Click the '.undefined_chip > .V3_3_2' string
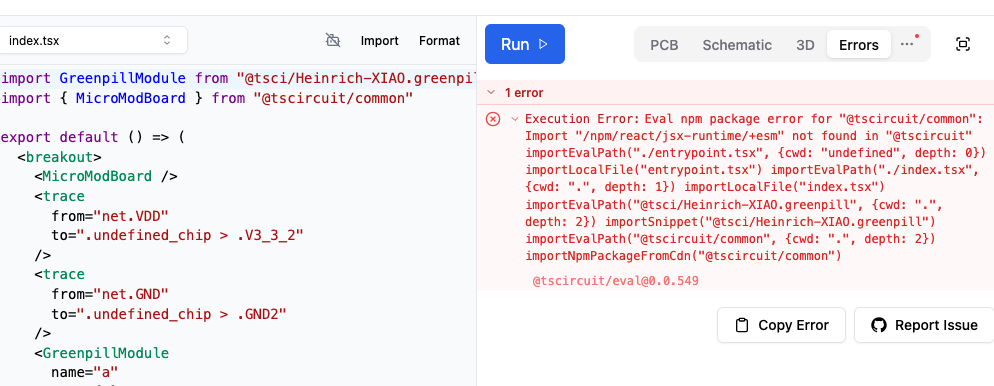Viewport: 994px width, 386px height. point(190,235)
